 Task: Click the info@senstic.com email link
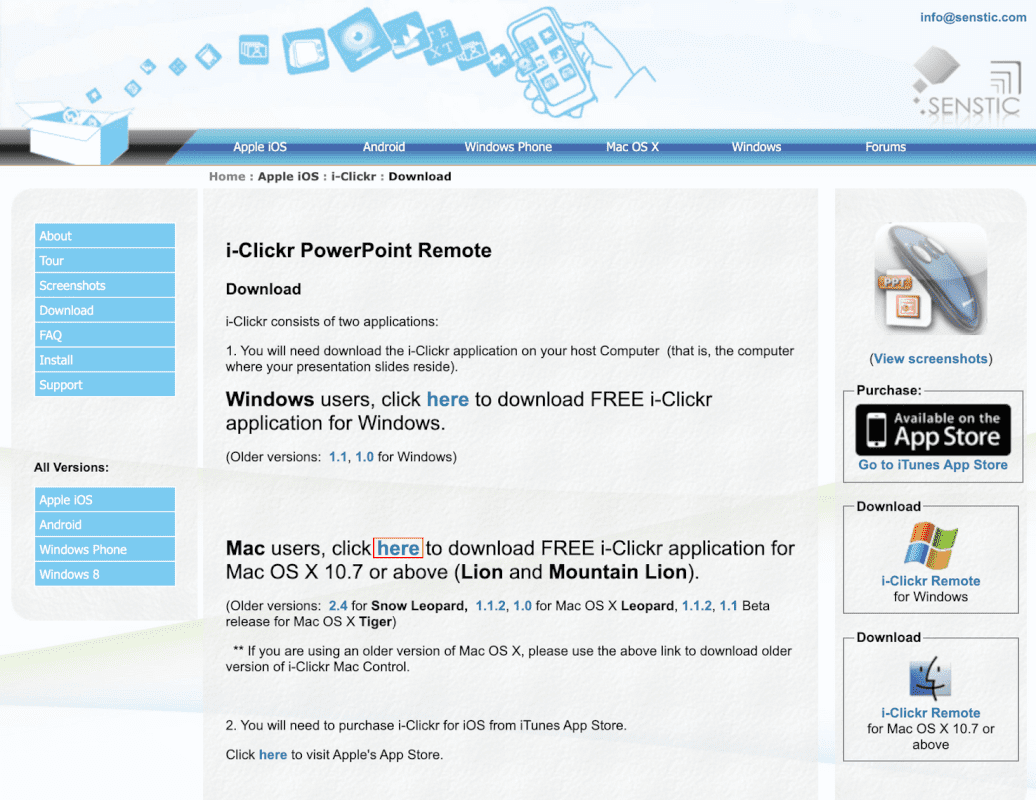click(x=973, y=17)
